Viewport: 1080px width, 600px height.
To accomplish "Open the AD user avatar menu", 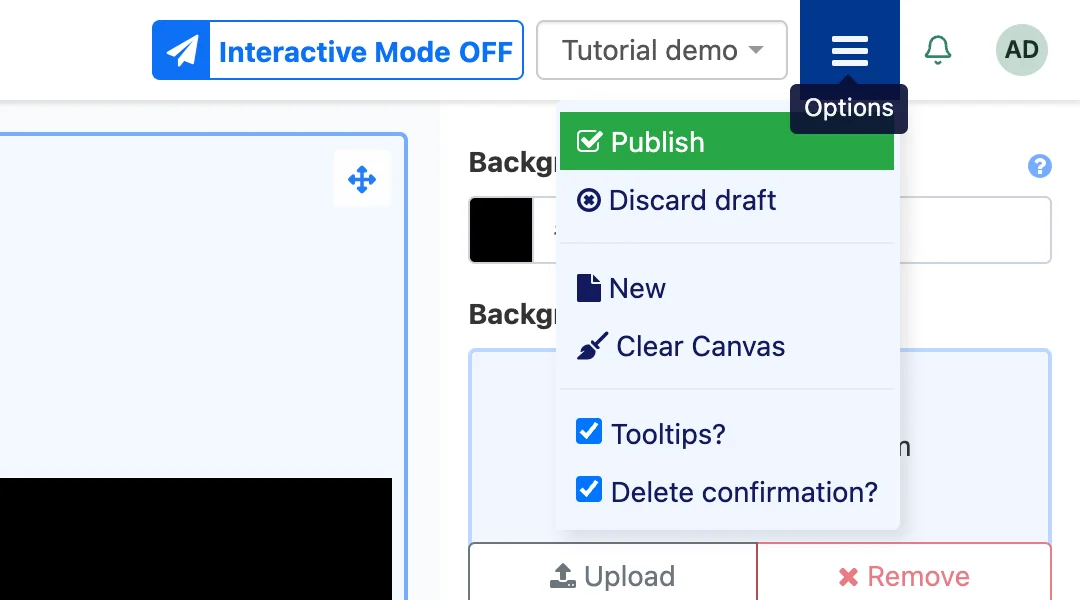I will pyautogui.click(x=1021, y=50).
